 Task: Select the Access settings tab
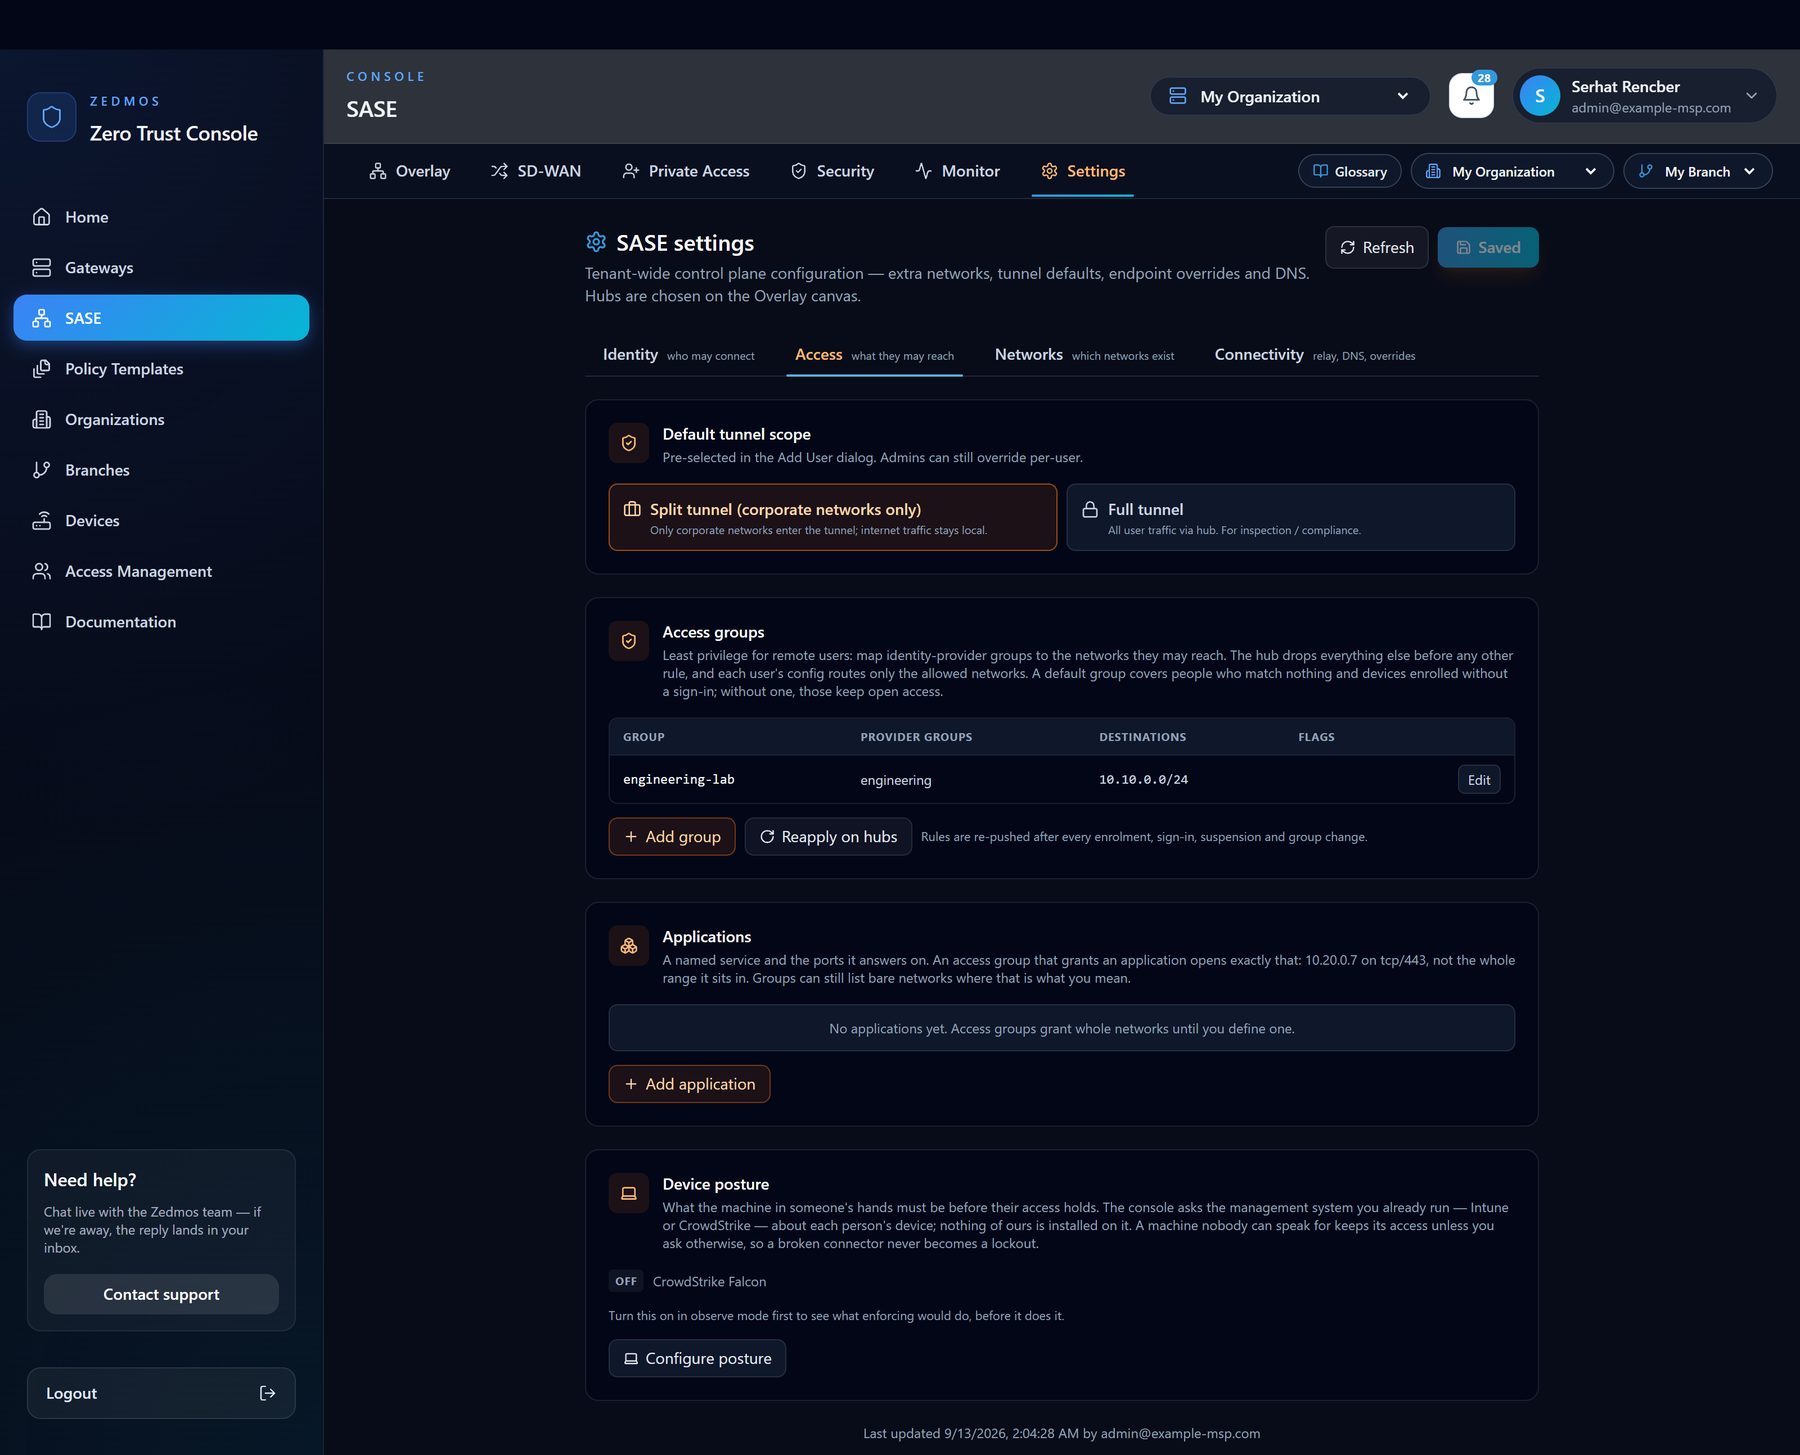[x=874, y=355]
